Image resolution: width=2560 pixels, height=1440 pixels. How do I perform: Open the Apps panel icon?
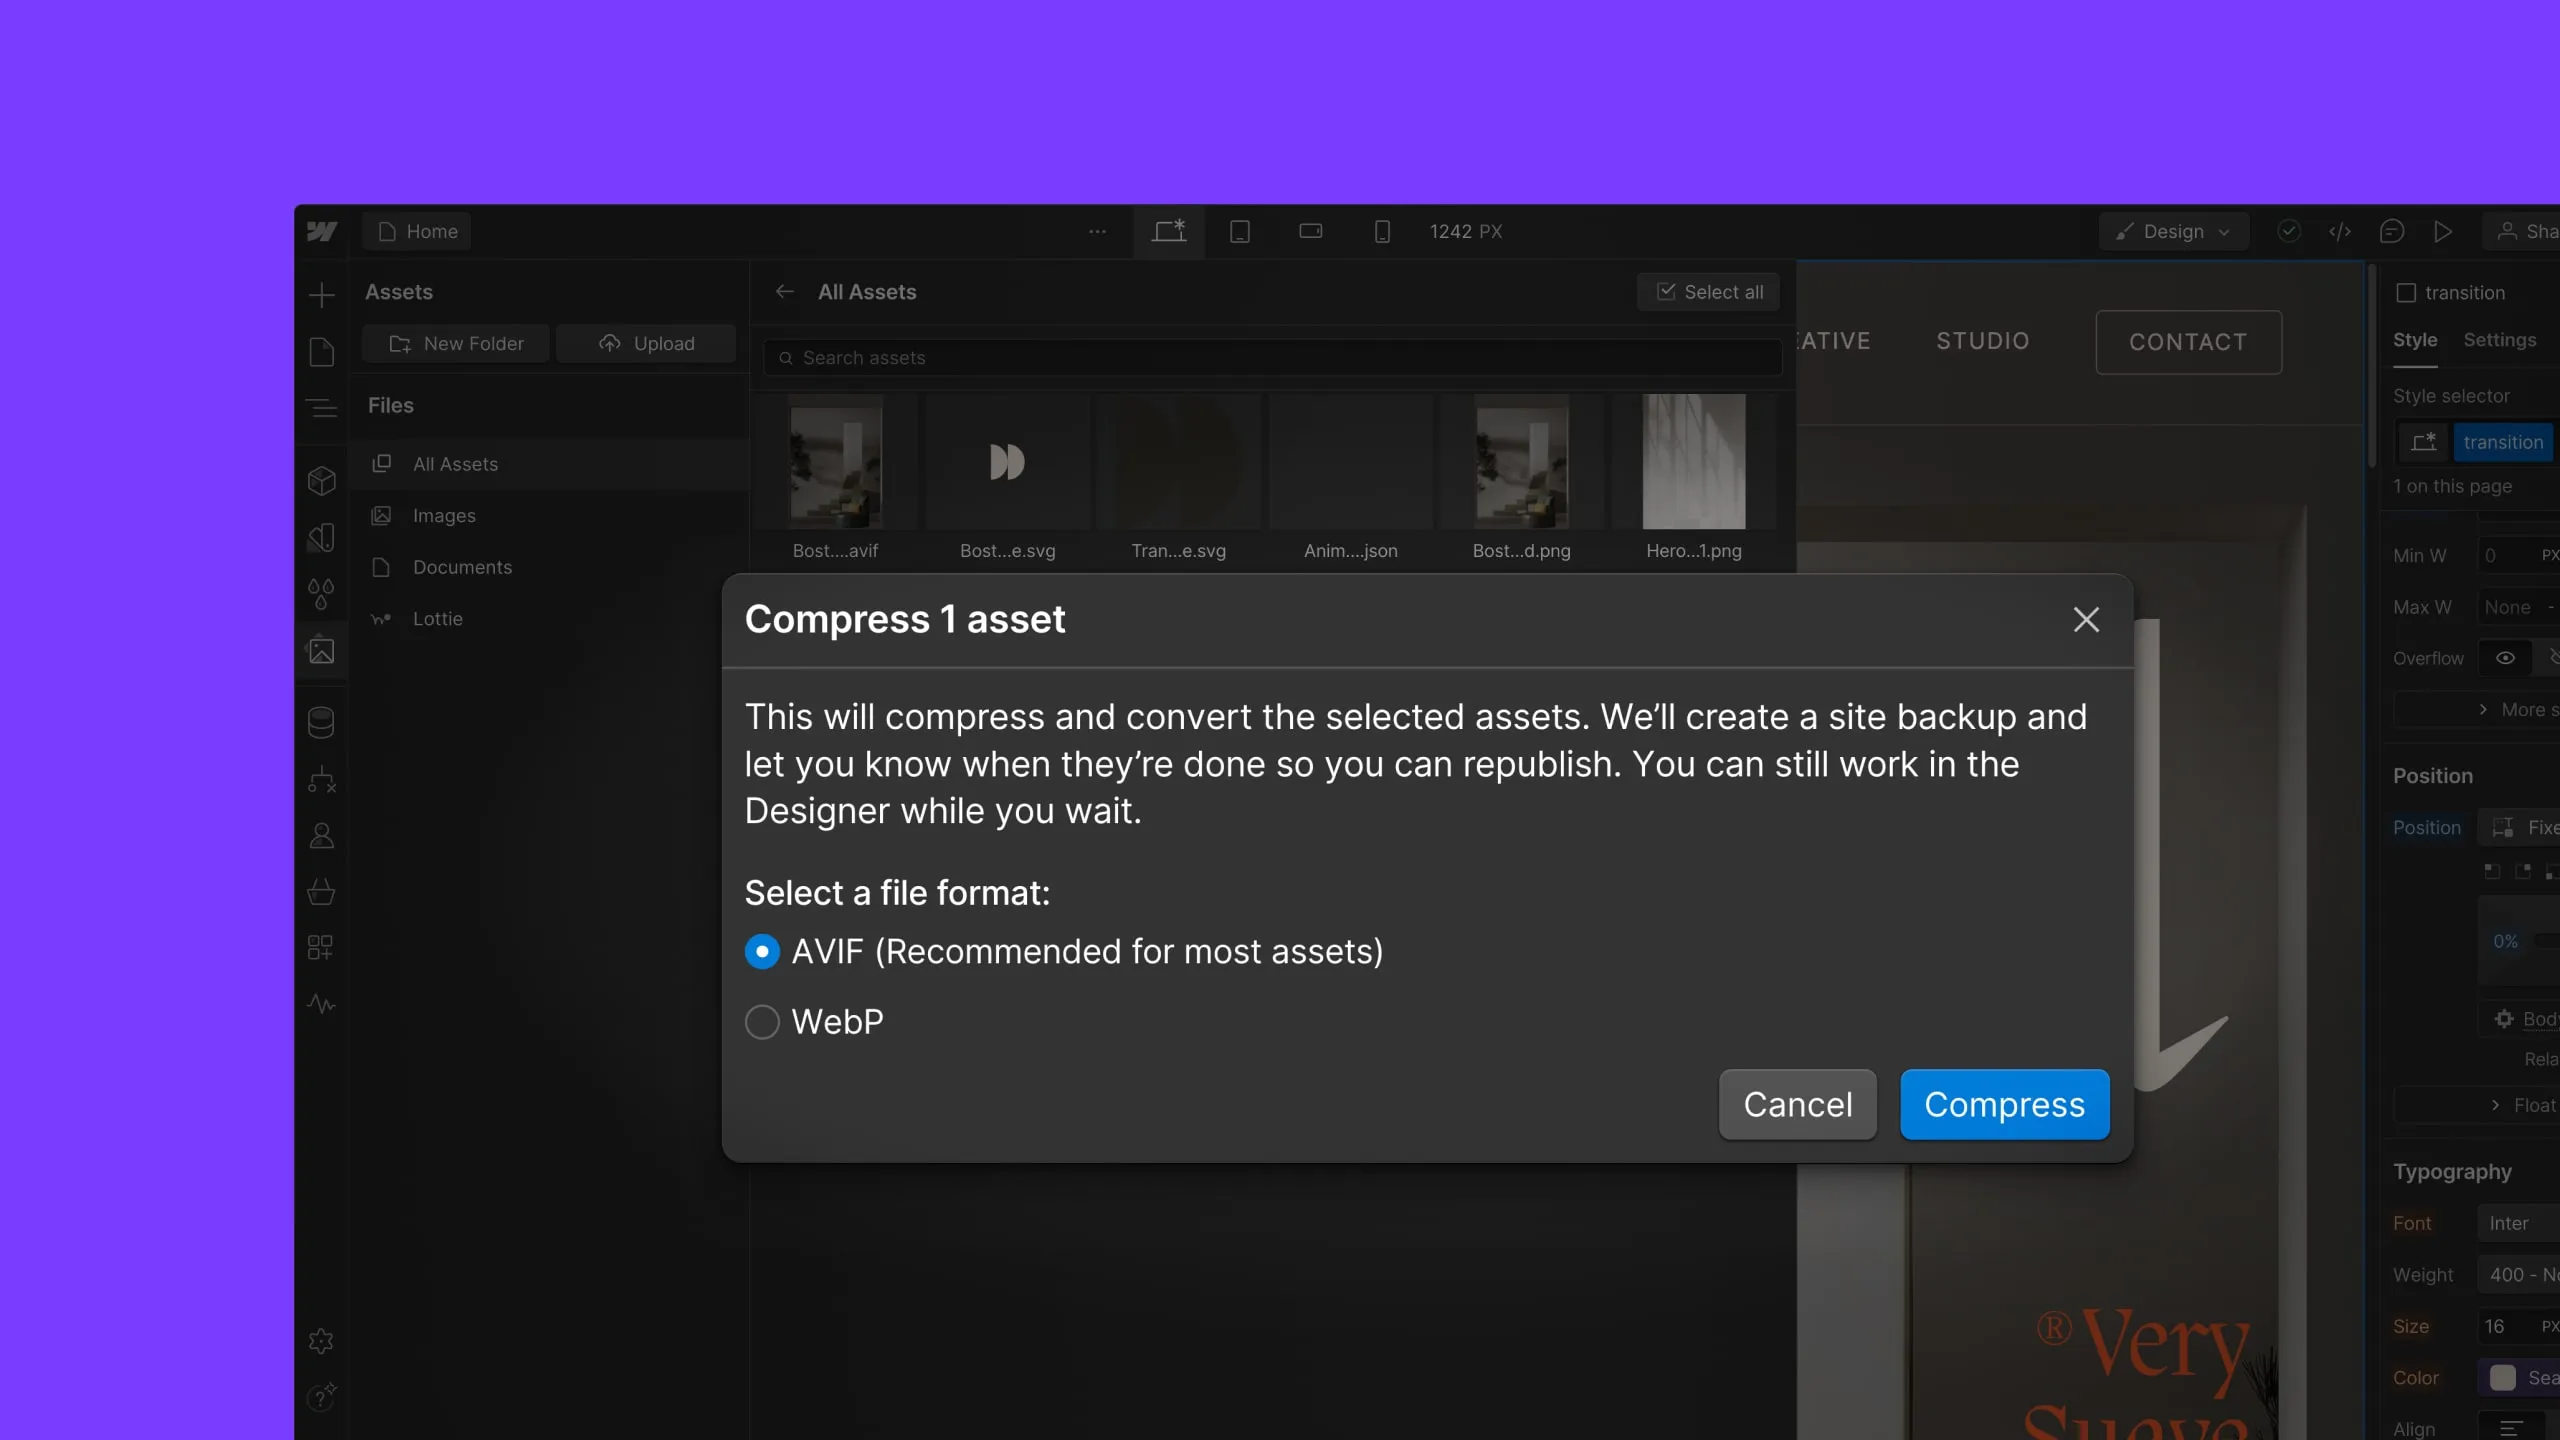pyautogui.click(x=322, y=947)
